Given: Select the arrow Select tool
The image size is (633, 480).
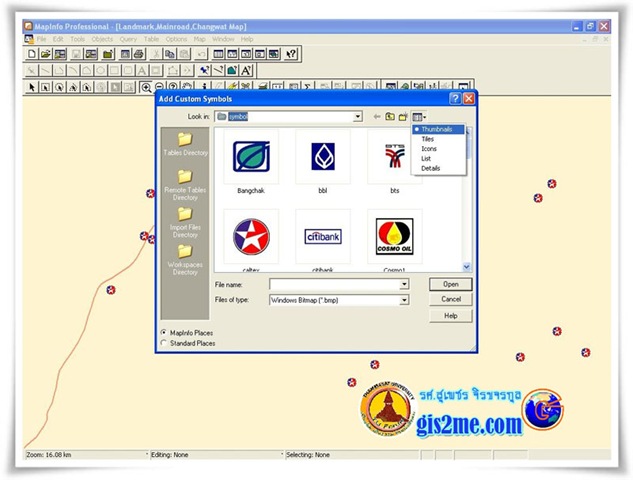Looking at the screenshot, I should [x=32, y=87].
